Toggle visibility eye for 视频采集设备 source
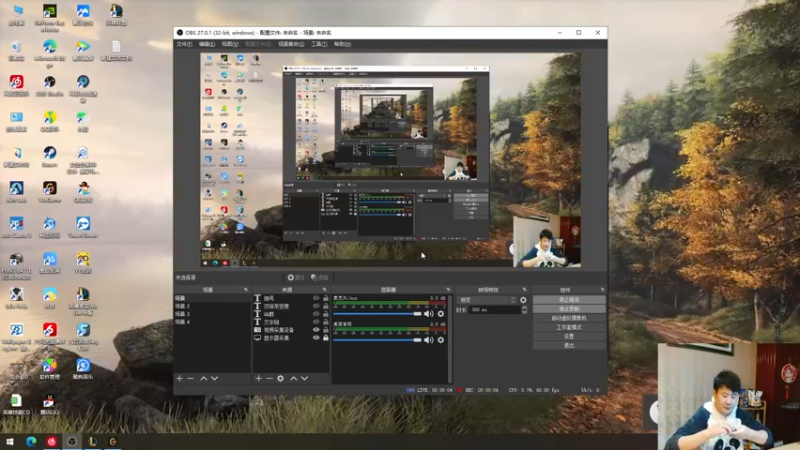800x450 pixels. tap(316, 330)
